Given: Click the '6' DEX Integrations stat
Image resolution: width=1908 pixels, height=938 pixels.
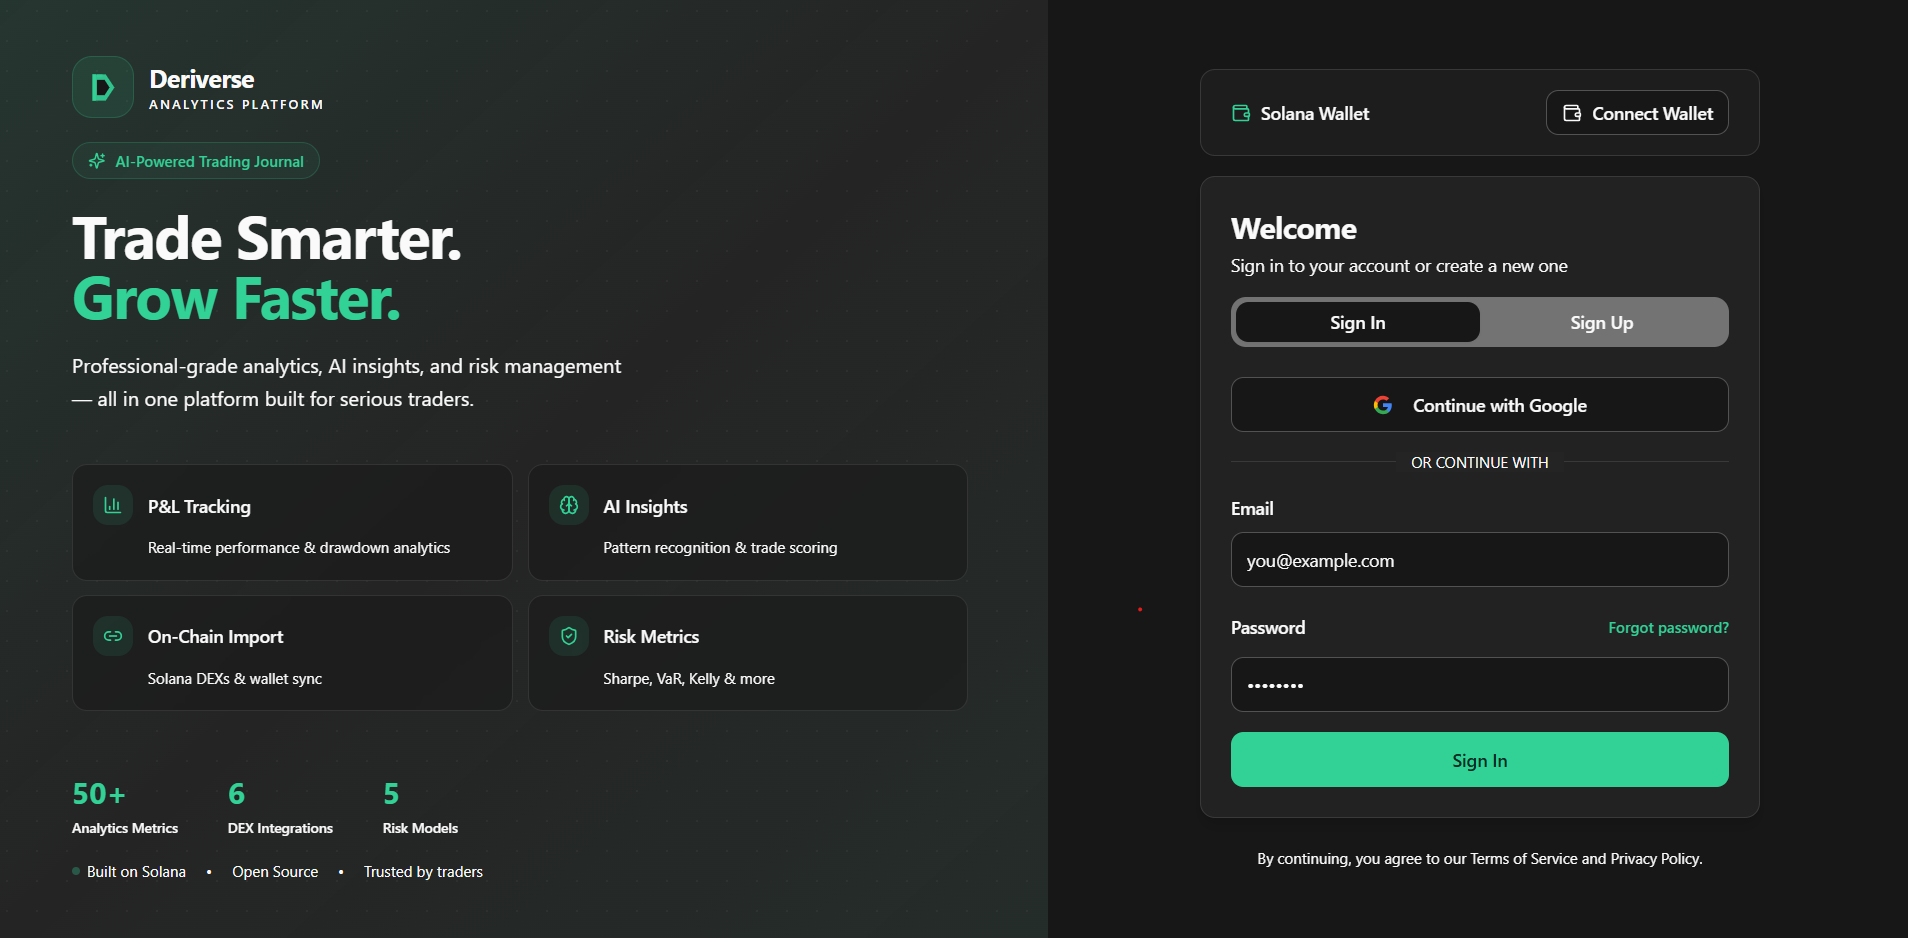Looking at the screenshot, I should (236, 794).
